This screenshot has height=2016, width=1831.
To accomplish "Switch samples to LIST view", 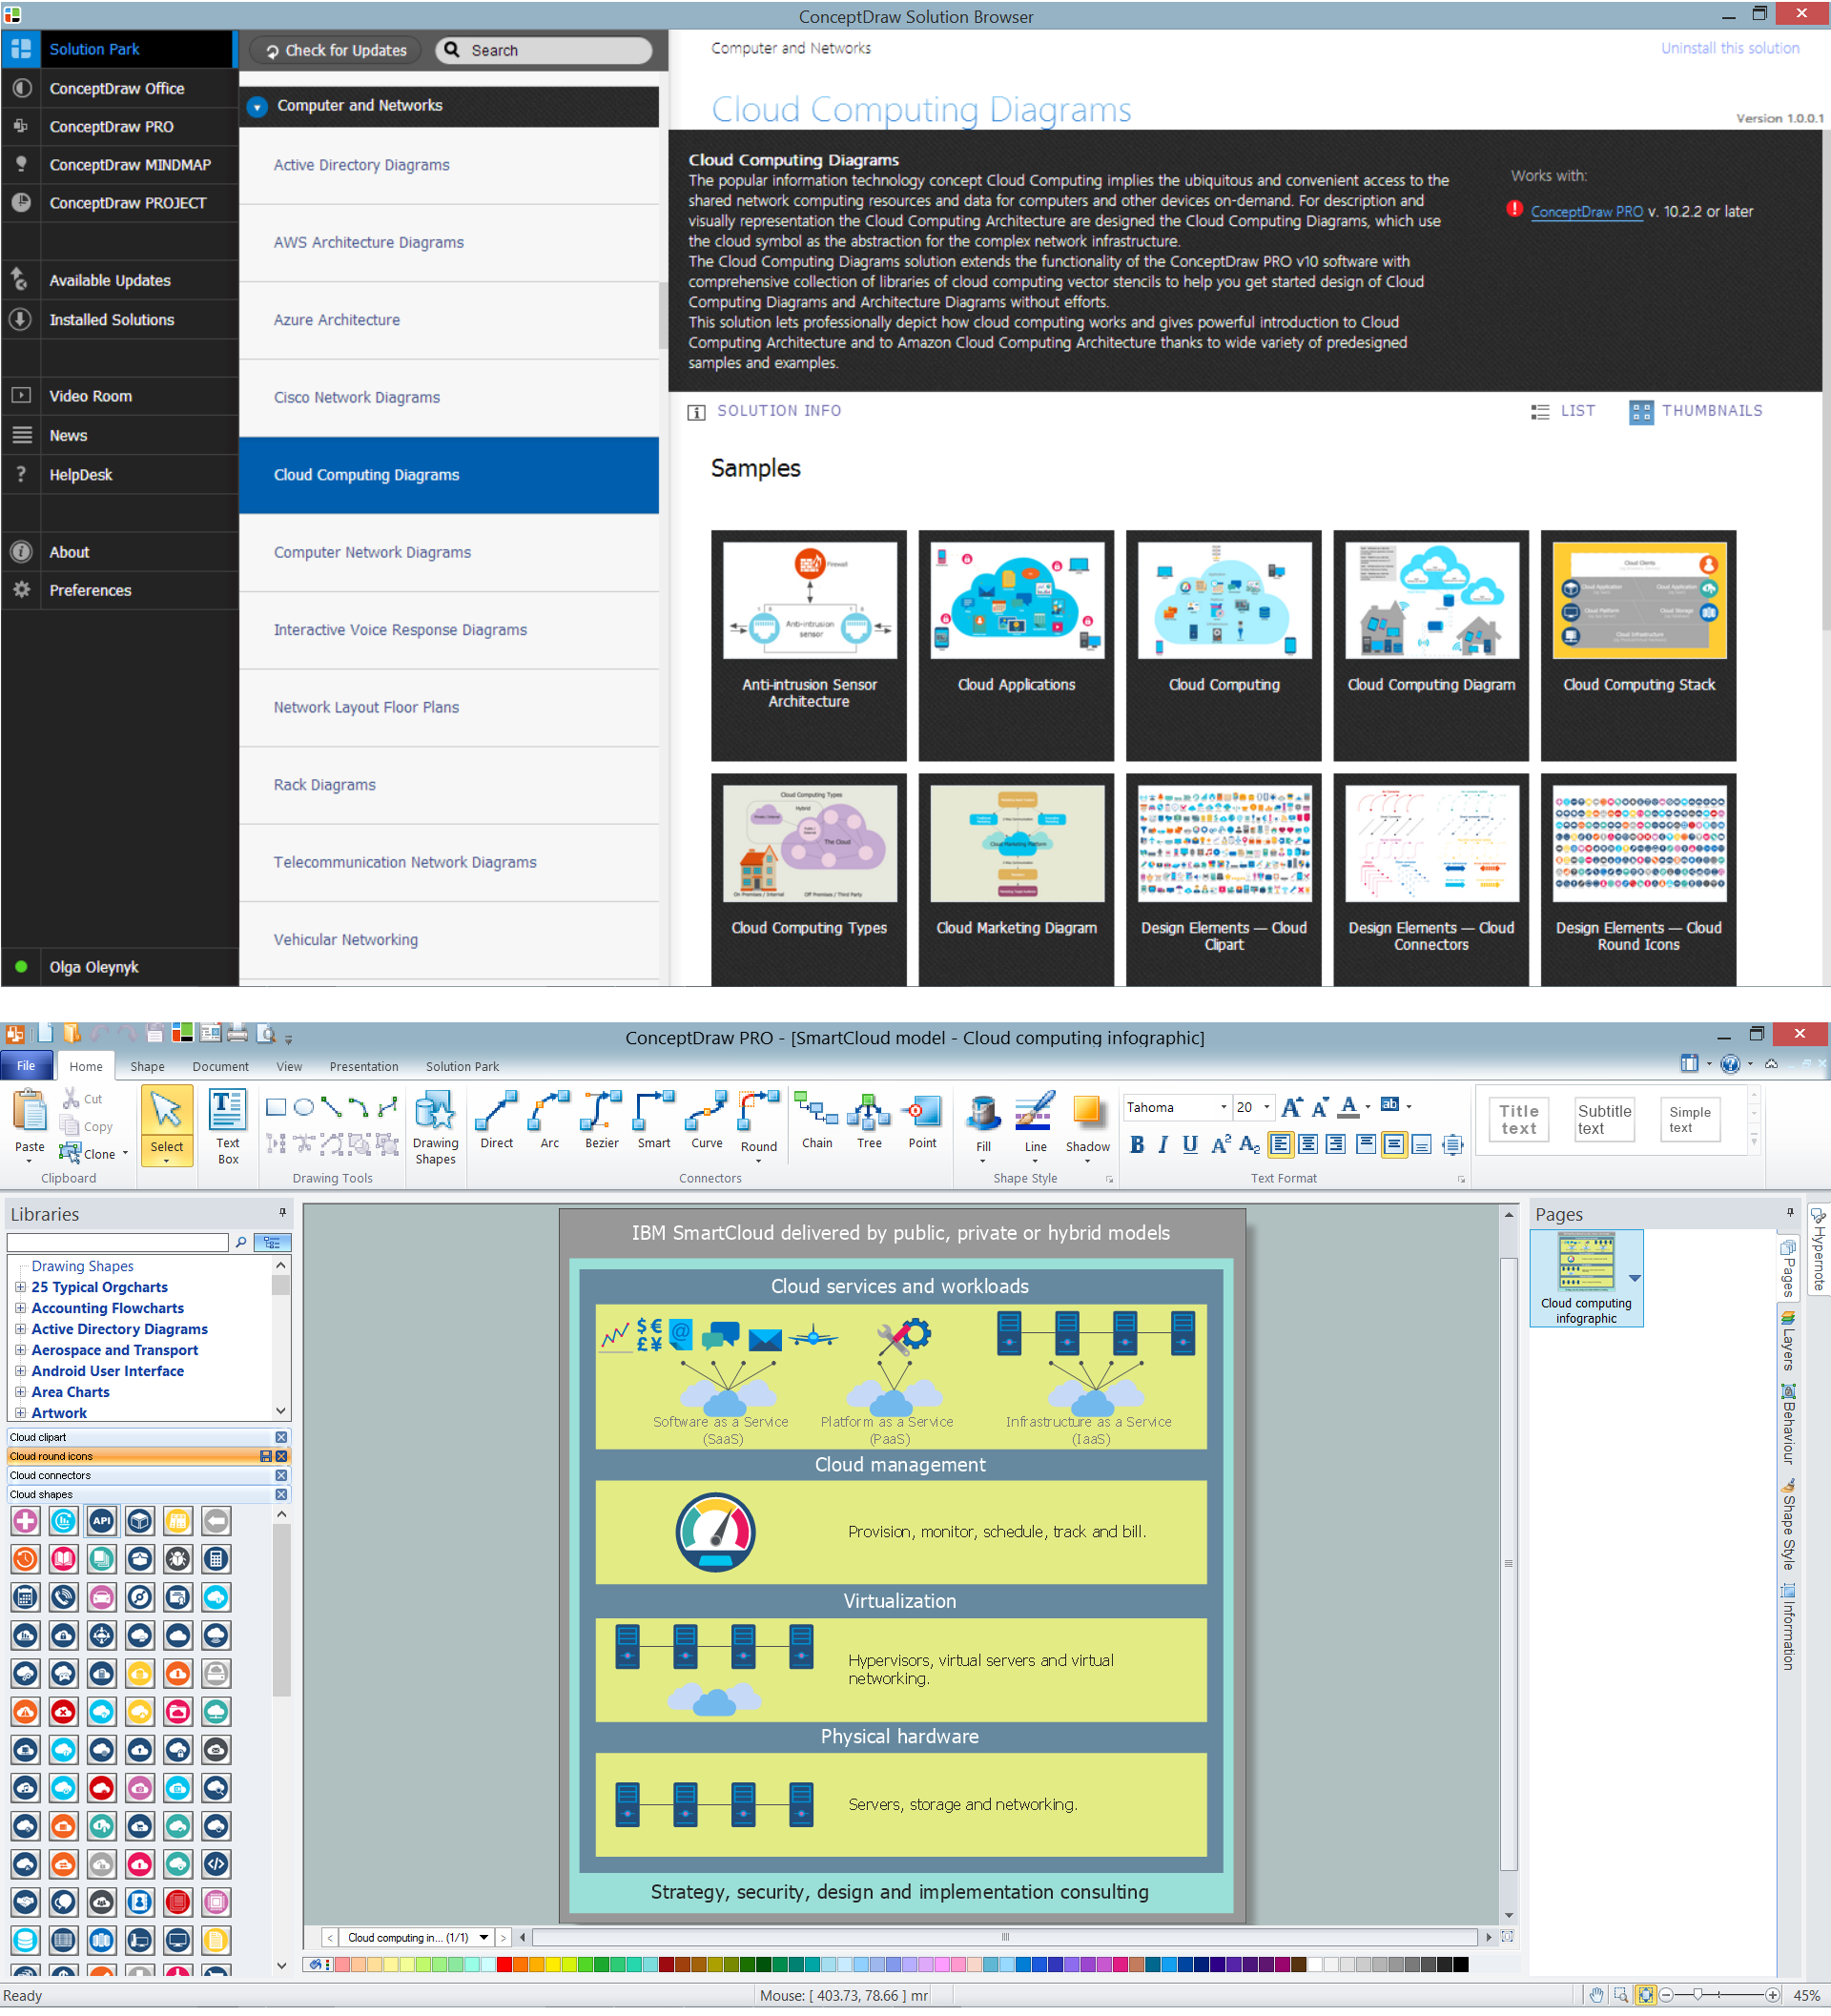I will [x=1563, y=411].
